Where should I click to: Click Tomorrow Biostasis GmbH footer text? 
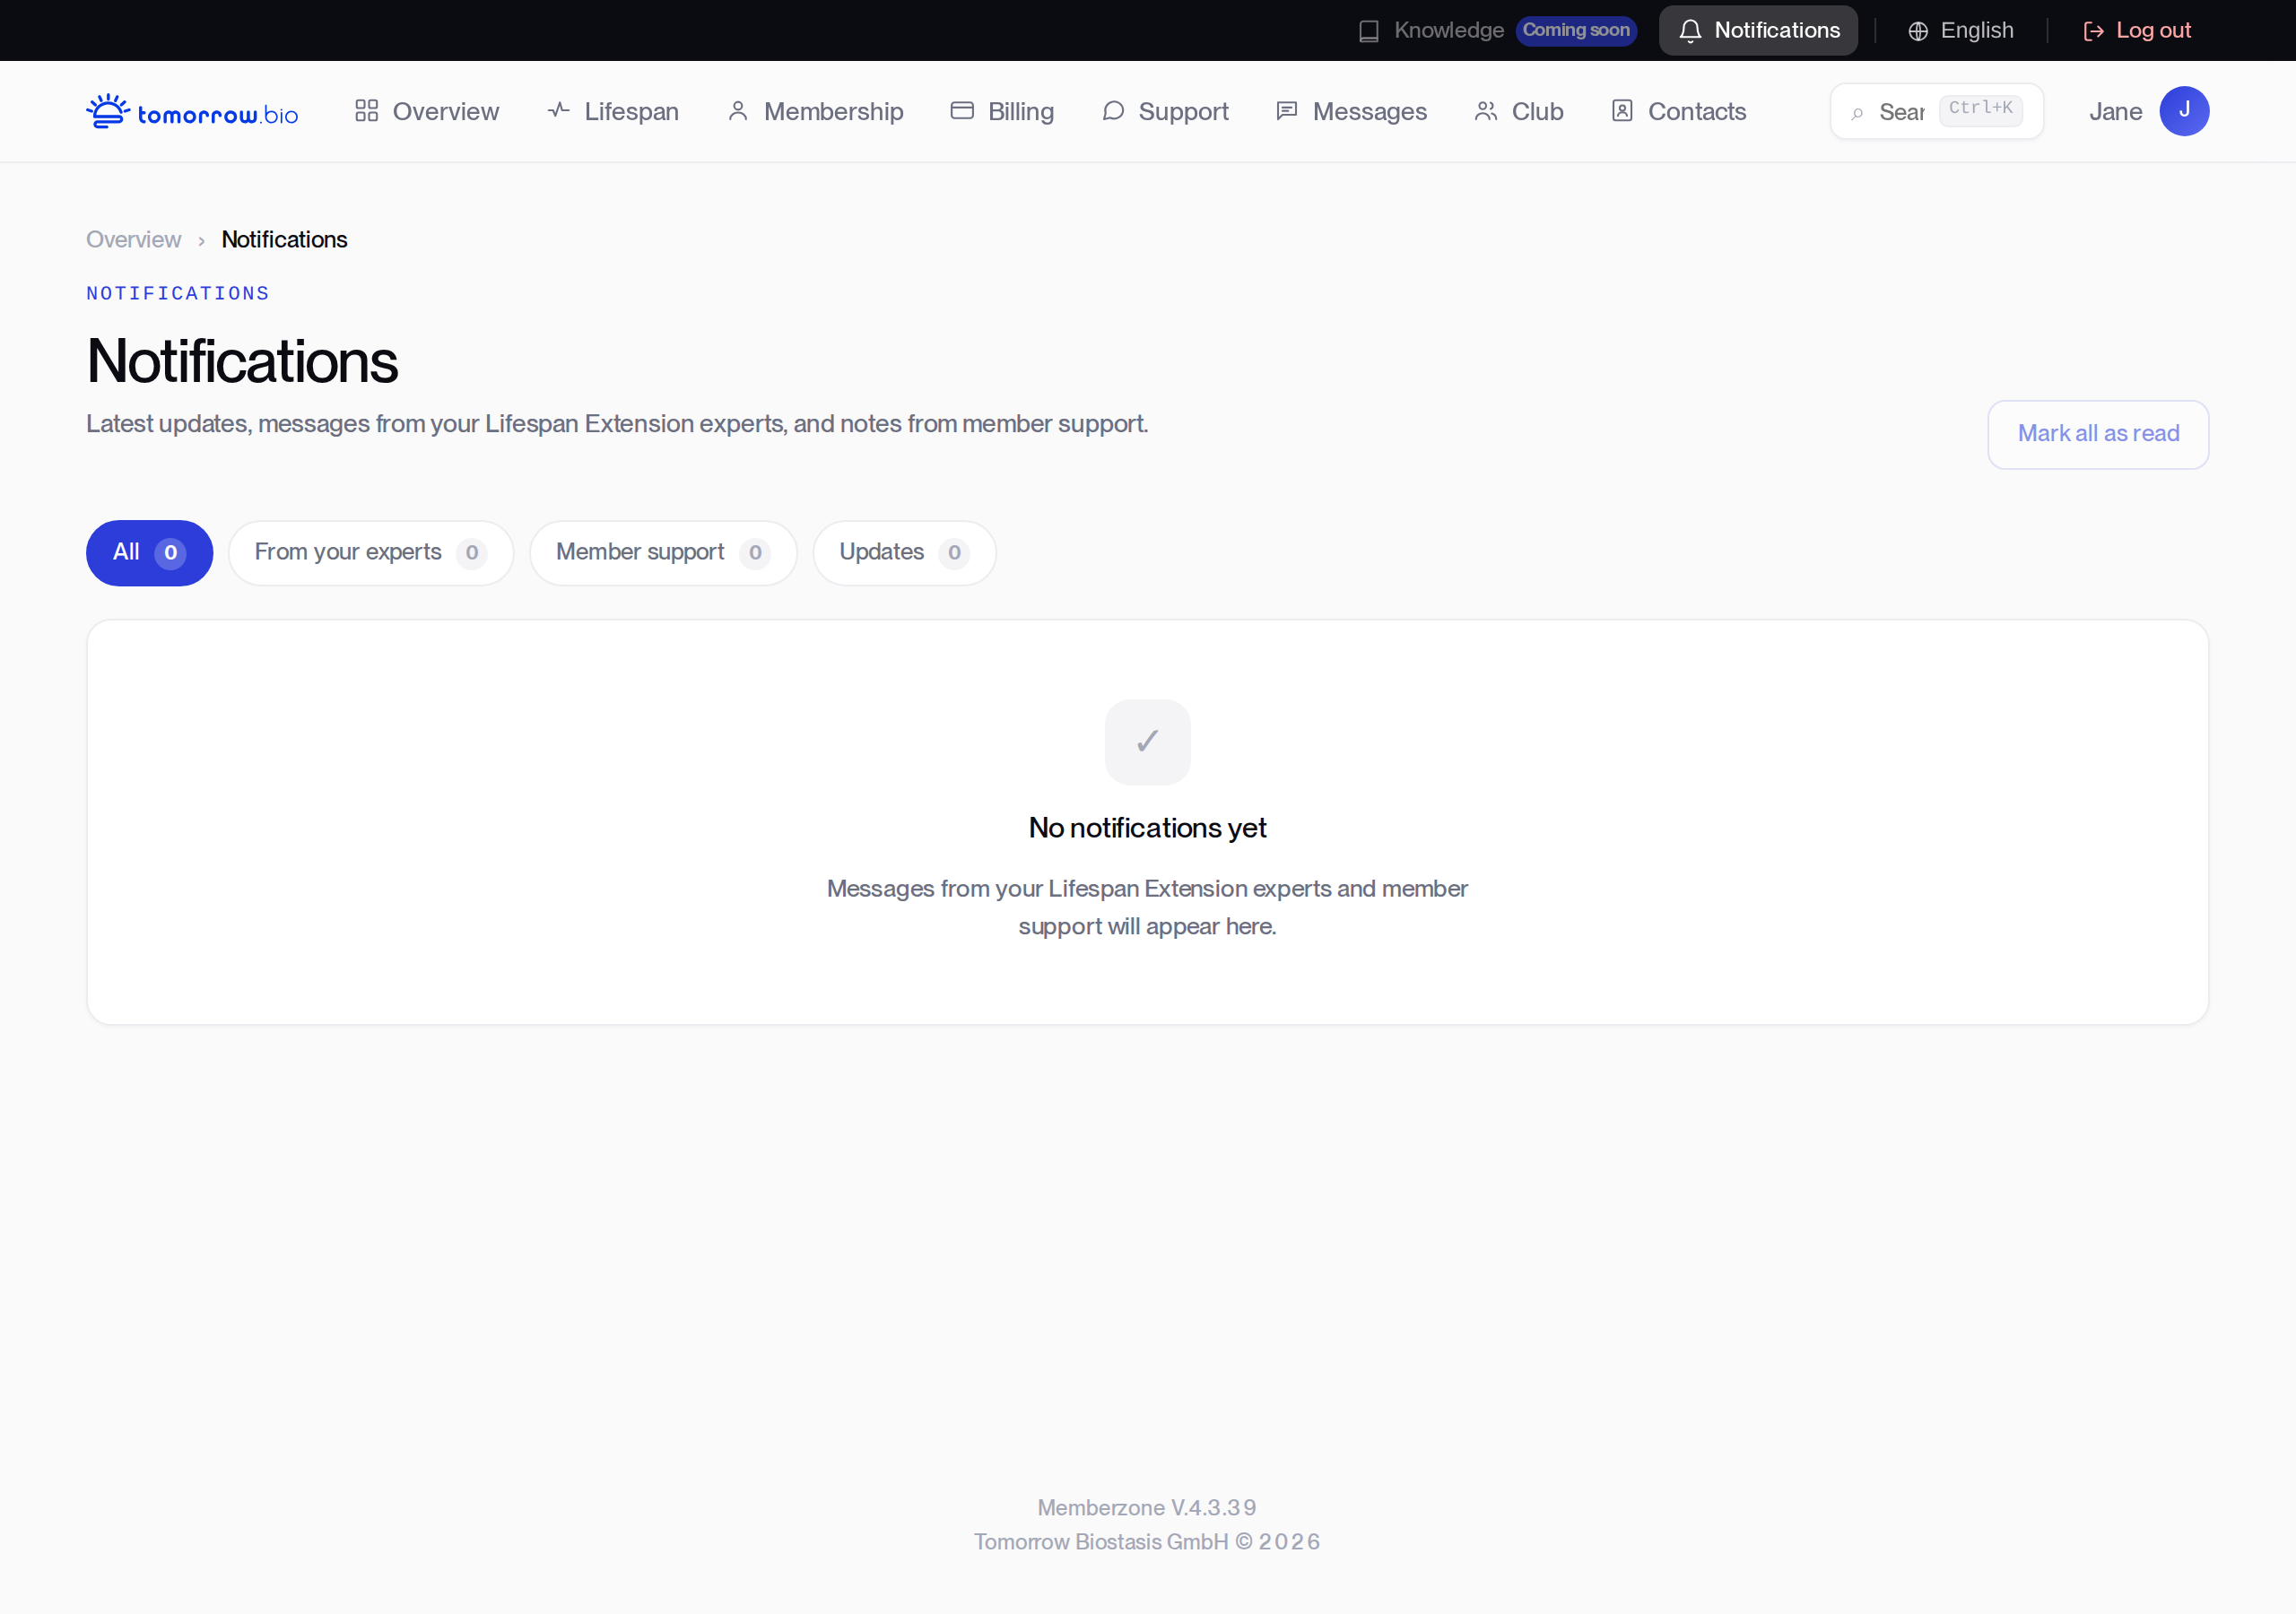coord(1147,1542)
